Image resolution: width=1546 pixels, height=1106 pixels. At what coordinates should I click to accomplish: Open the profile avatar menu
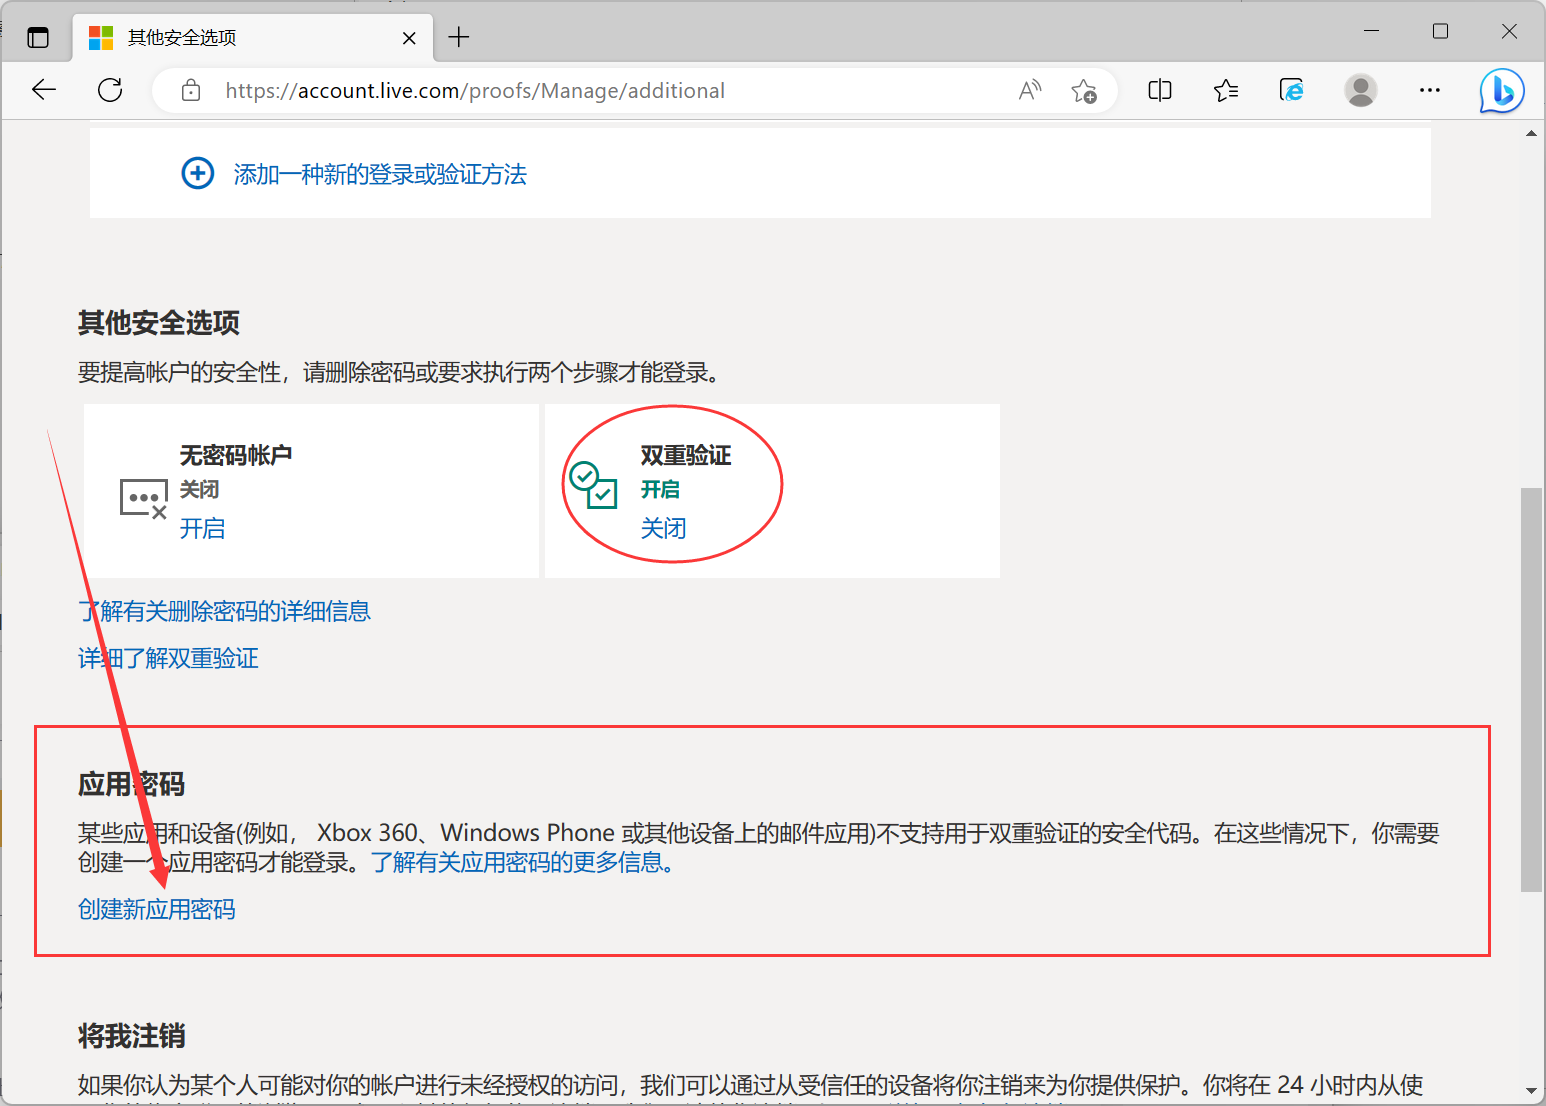[x=1360, y=91]
